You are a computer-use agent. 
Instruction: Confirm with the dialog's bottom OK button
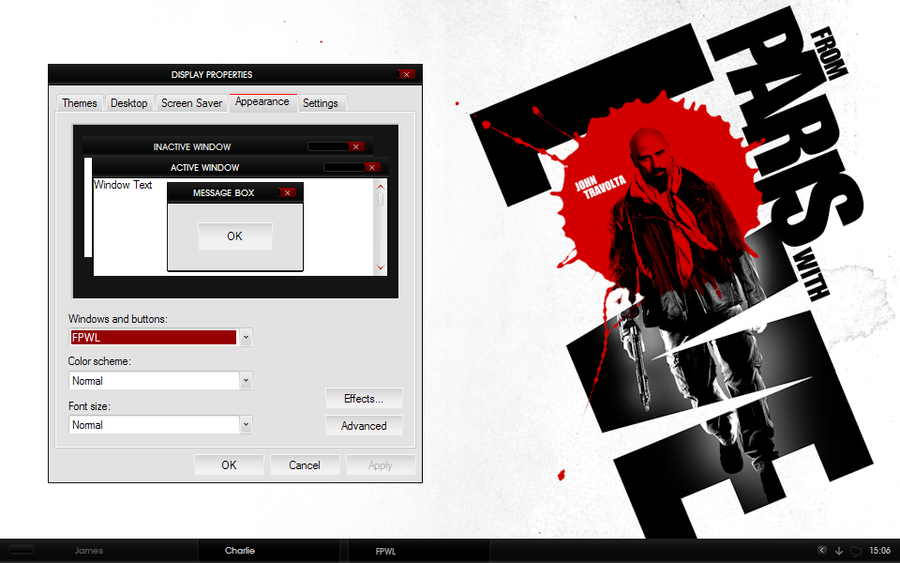pos(229,465)
